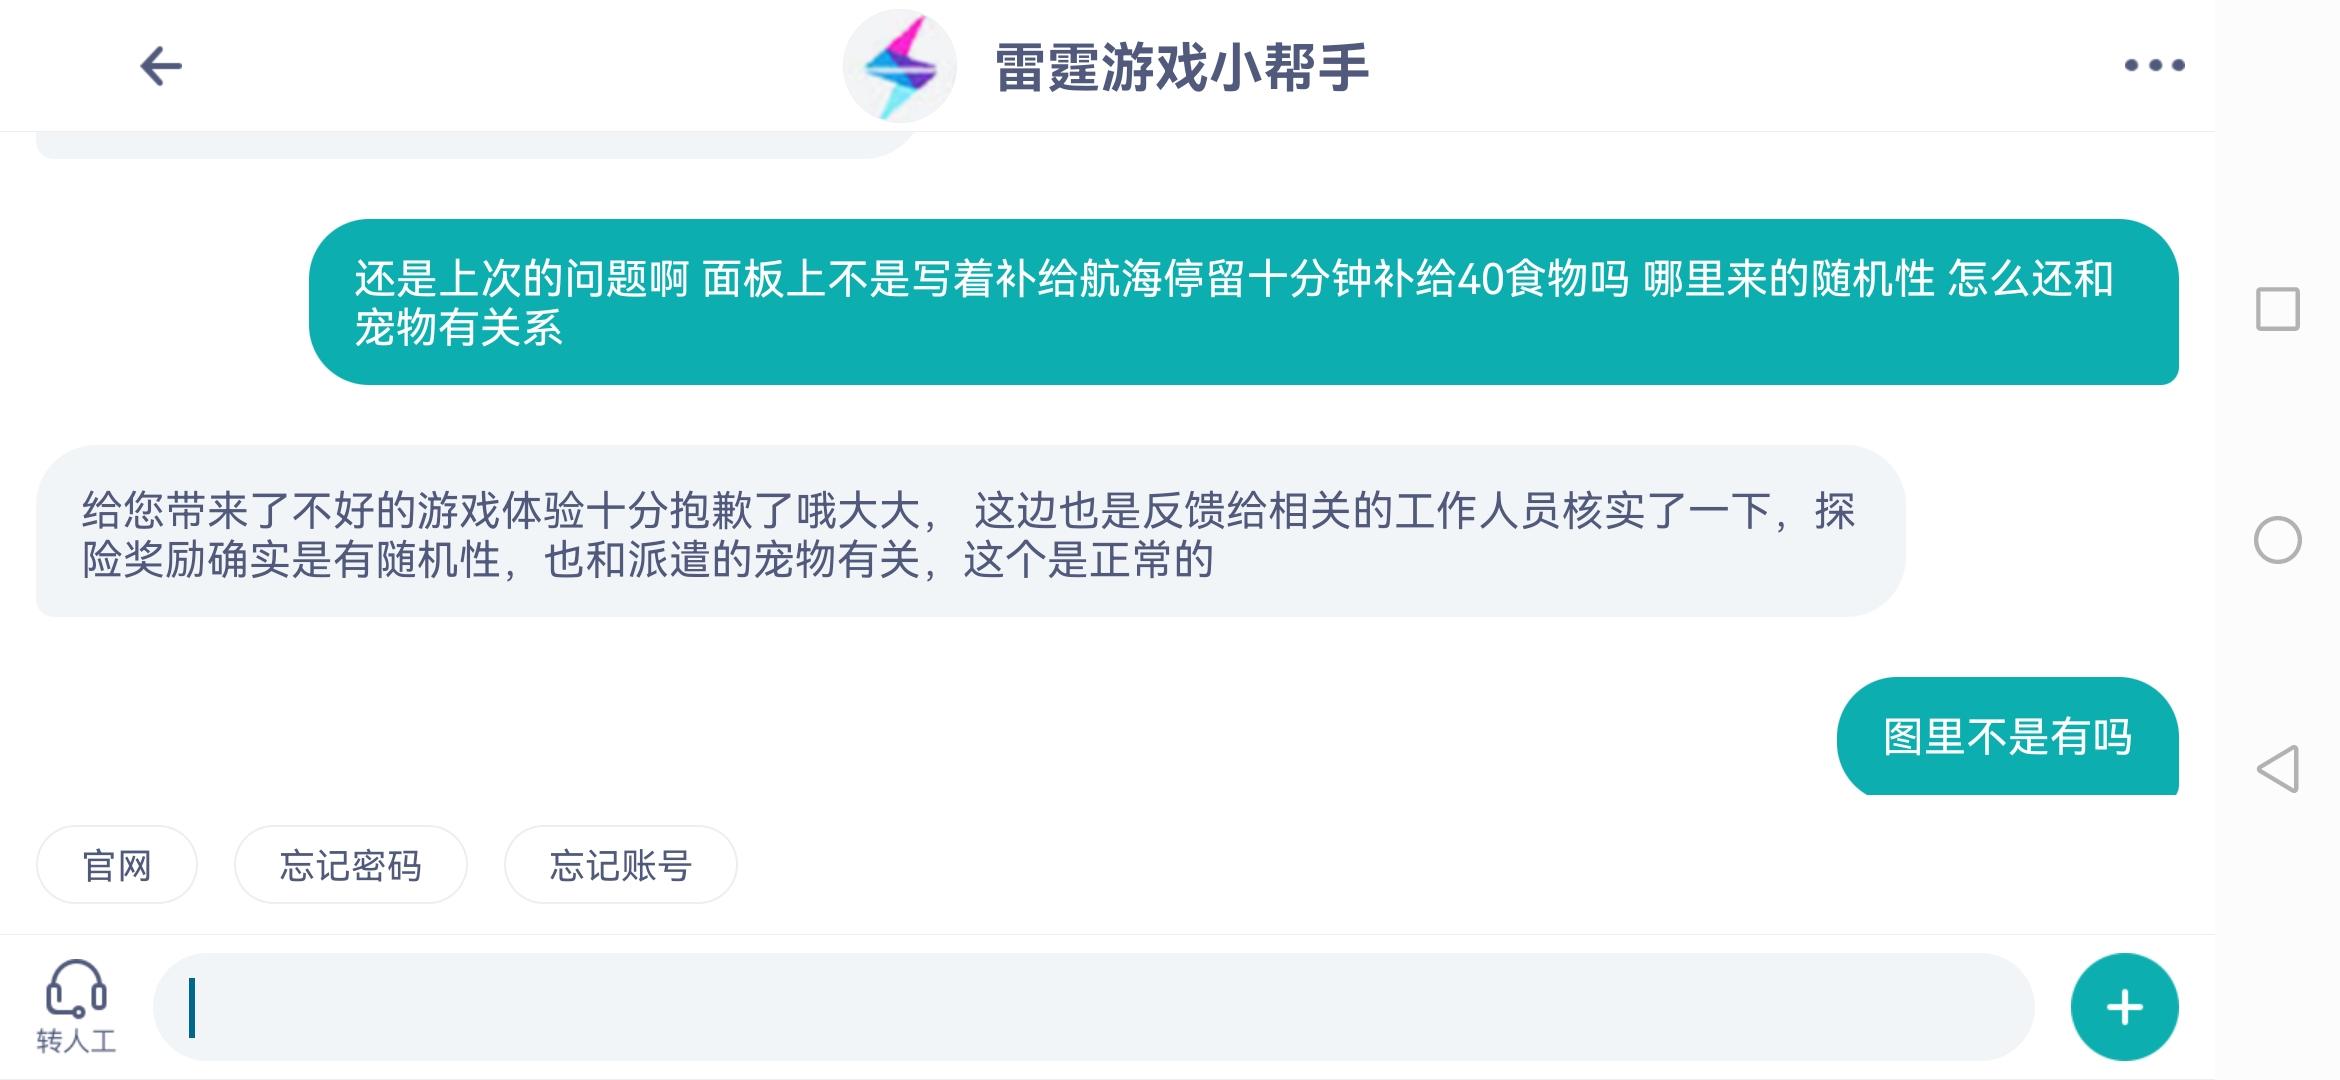Tap the 这个是正常的 line in the reply bubble
Image resolution: width=2340 pixels, height=1080 pixels.
pyautogui.click(x=1088, y=560)
